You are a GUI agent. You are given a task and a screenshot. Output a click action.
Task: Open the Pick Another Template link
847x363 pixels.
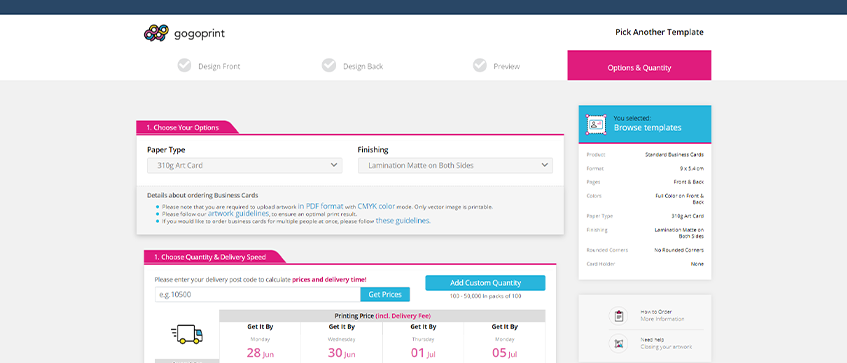click(659, 32)
